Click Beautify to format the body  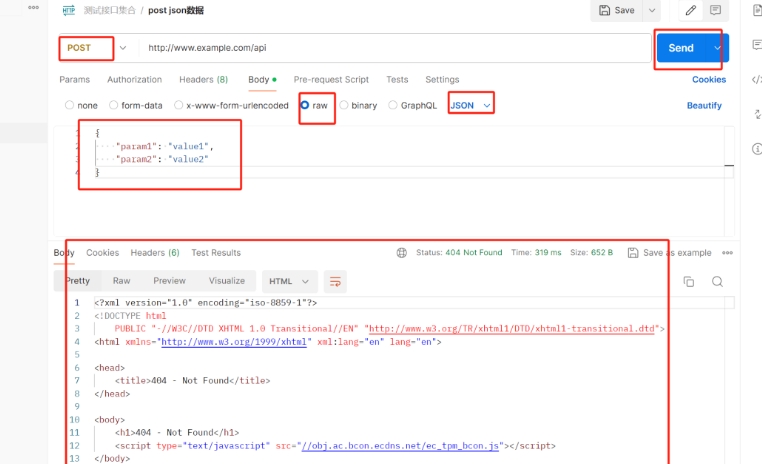pyautogui.click(x=704, y=105)
